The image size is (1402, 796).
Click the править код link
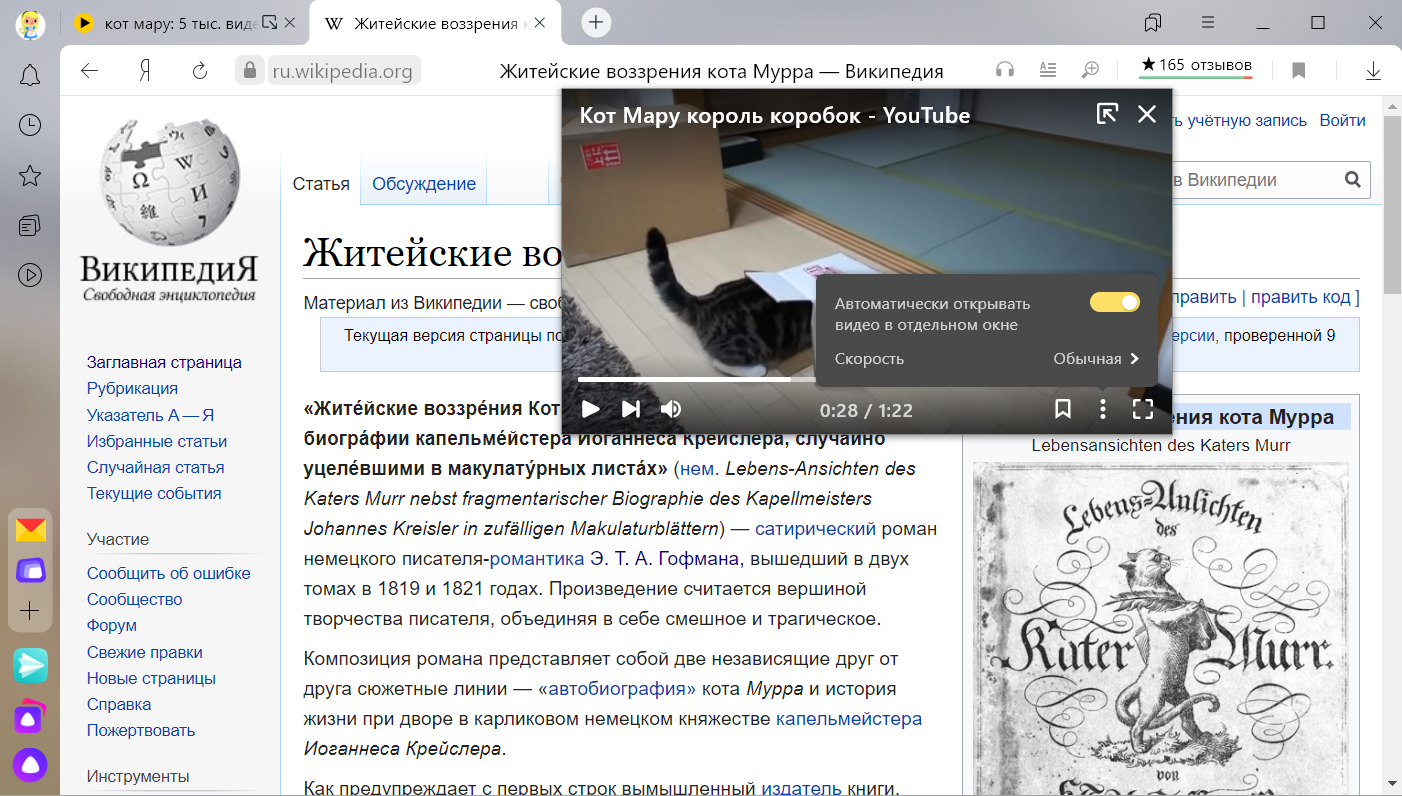tap(1301, 297)
